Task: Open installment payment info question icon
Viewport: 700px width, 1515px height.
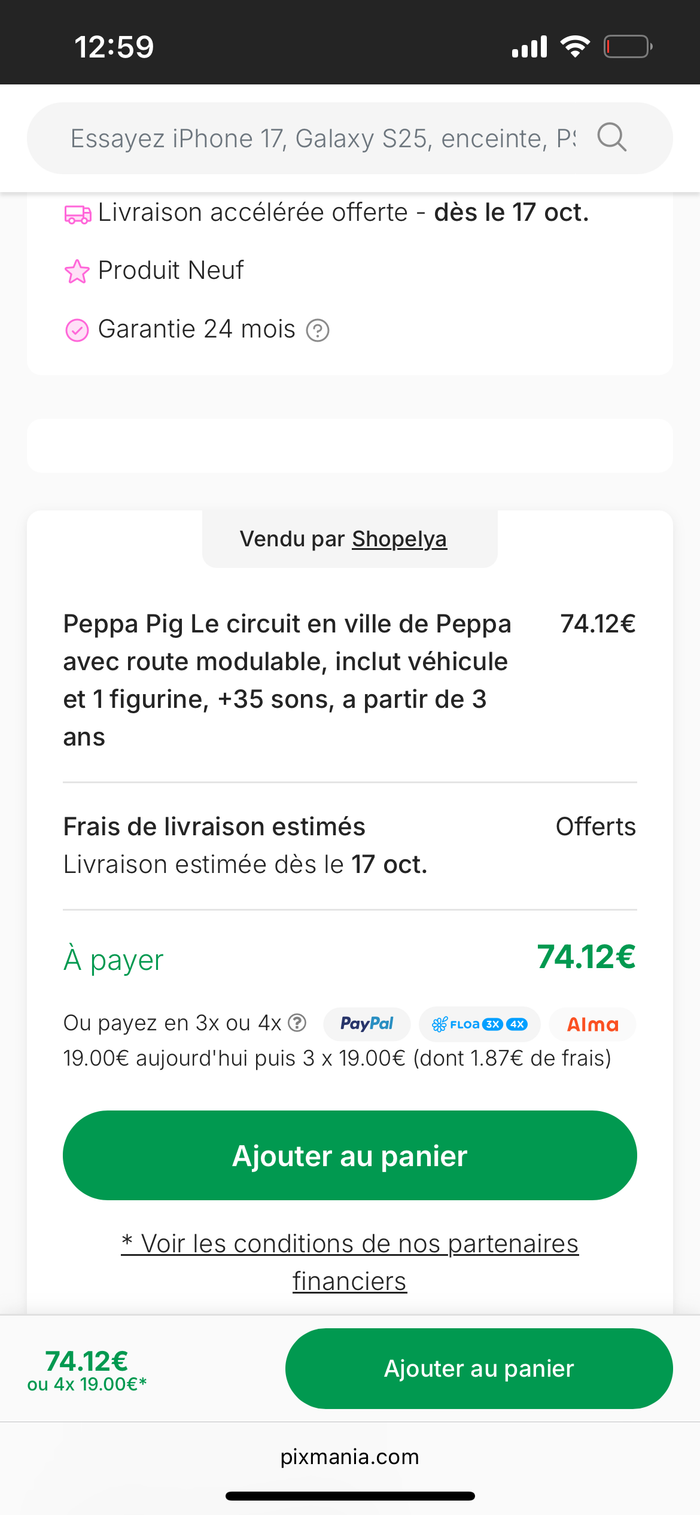Action: 297,1023
